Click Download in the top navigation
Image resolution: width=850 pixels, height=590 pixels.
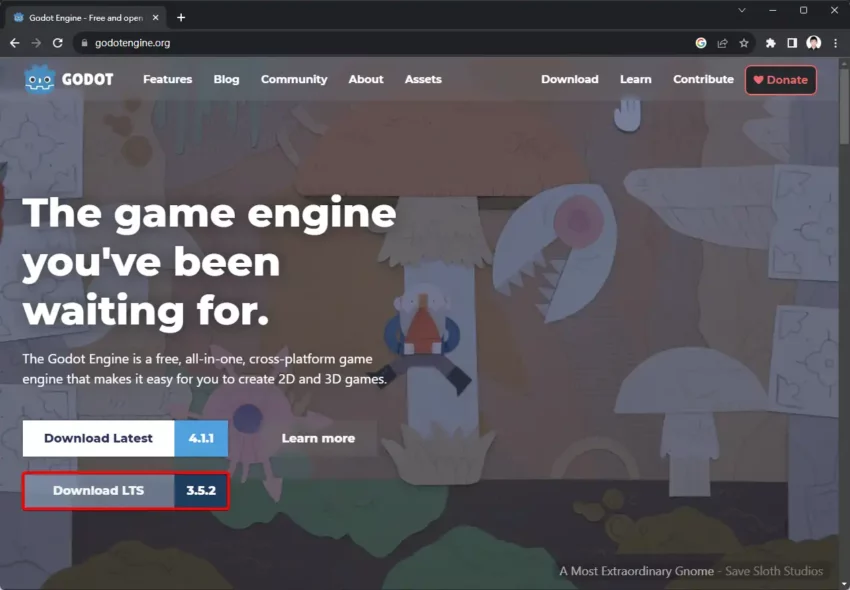(570, 79)
